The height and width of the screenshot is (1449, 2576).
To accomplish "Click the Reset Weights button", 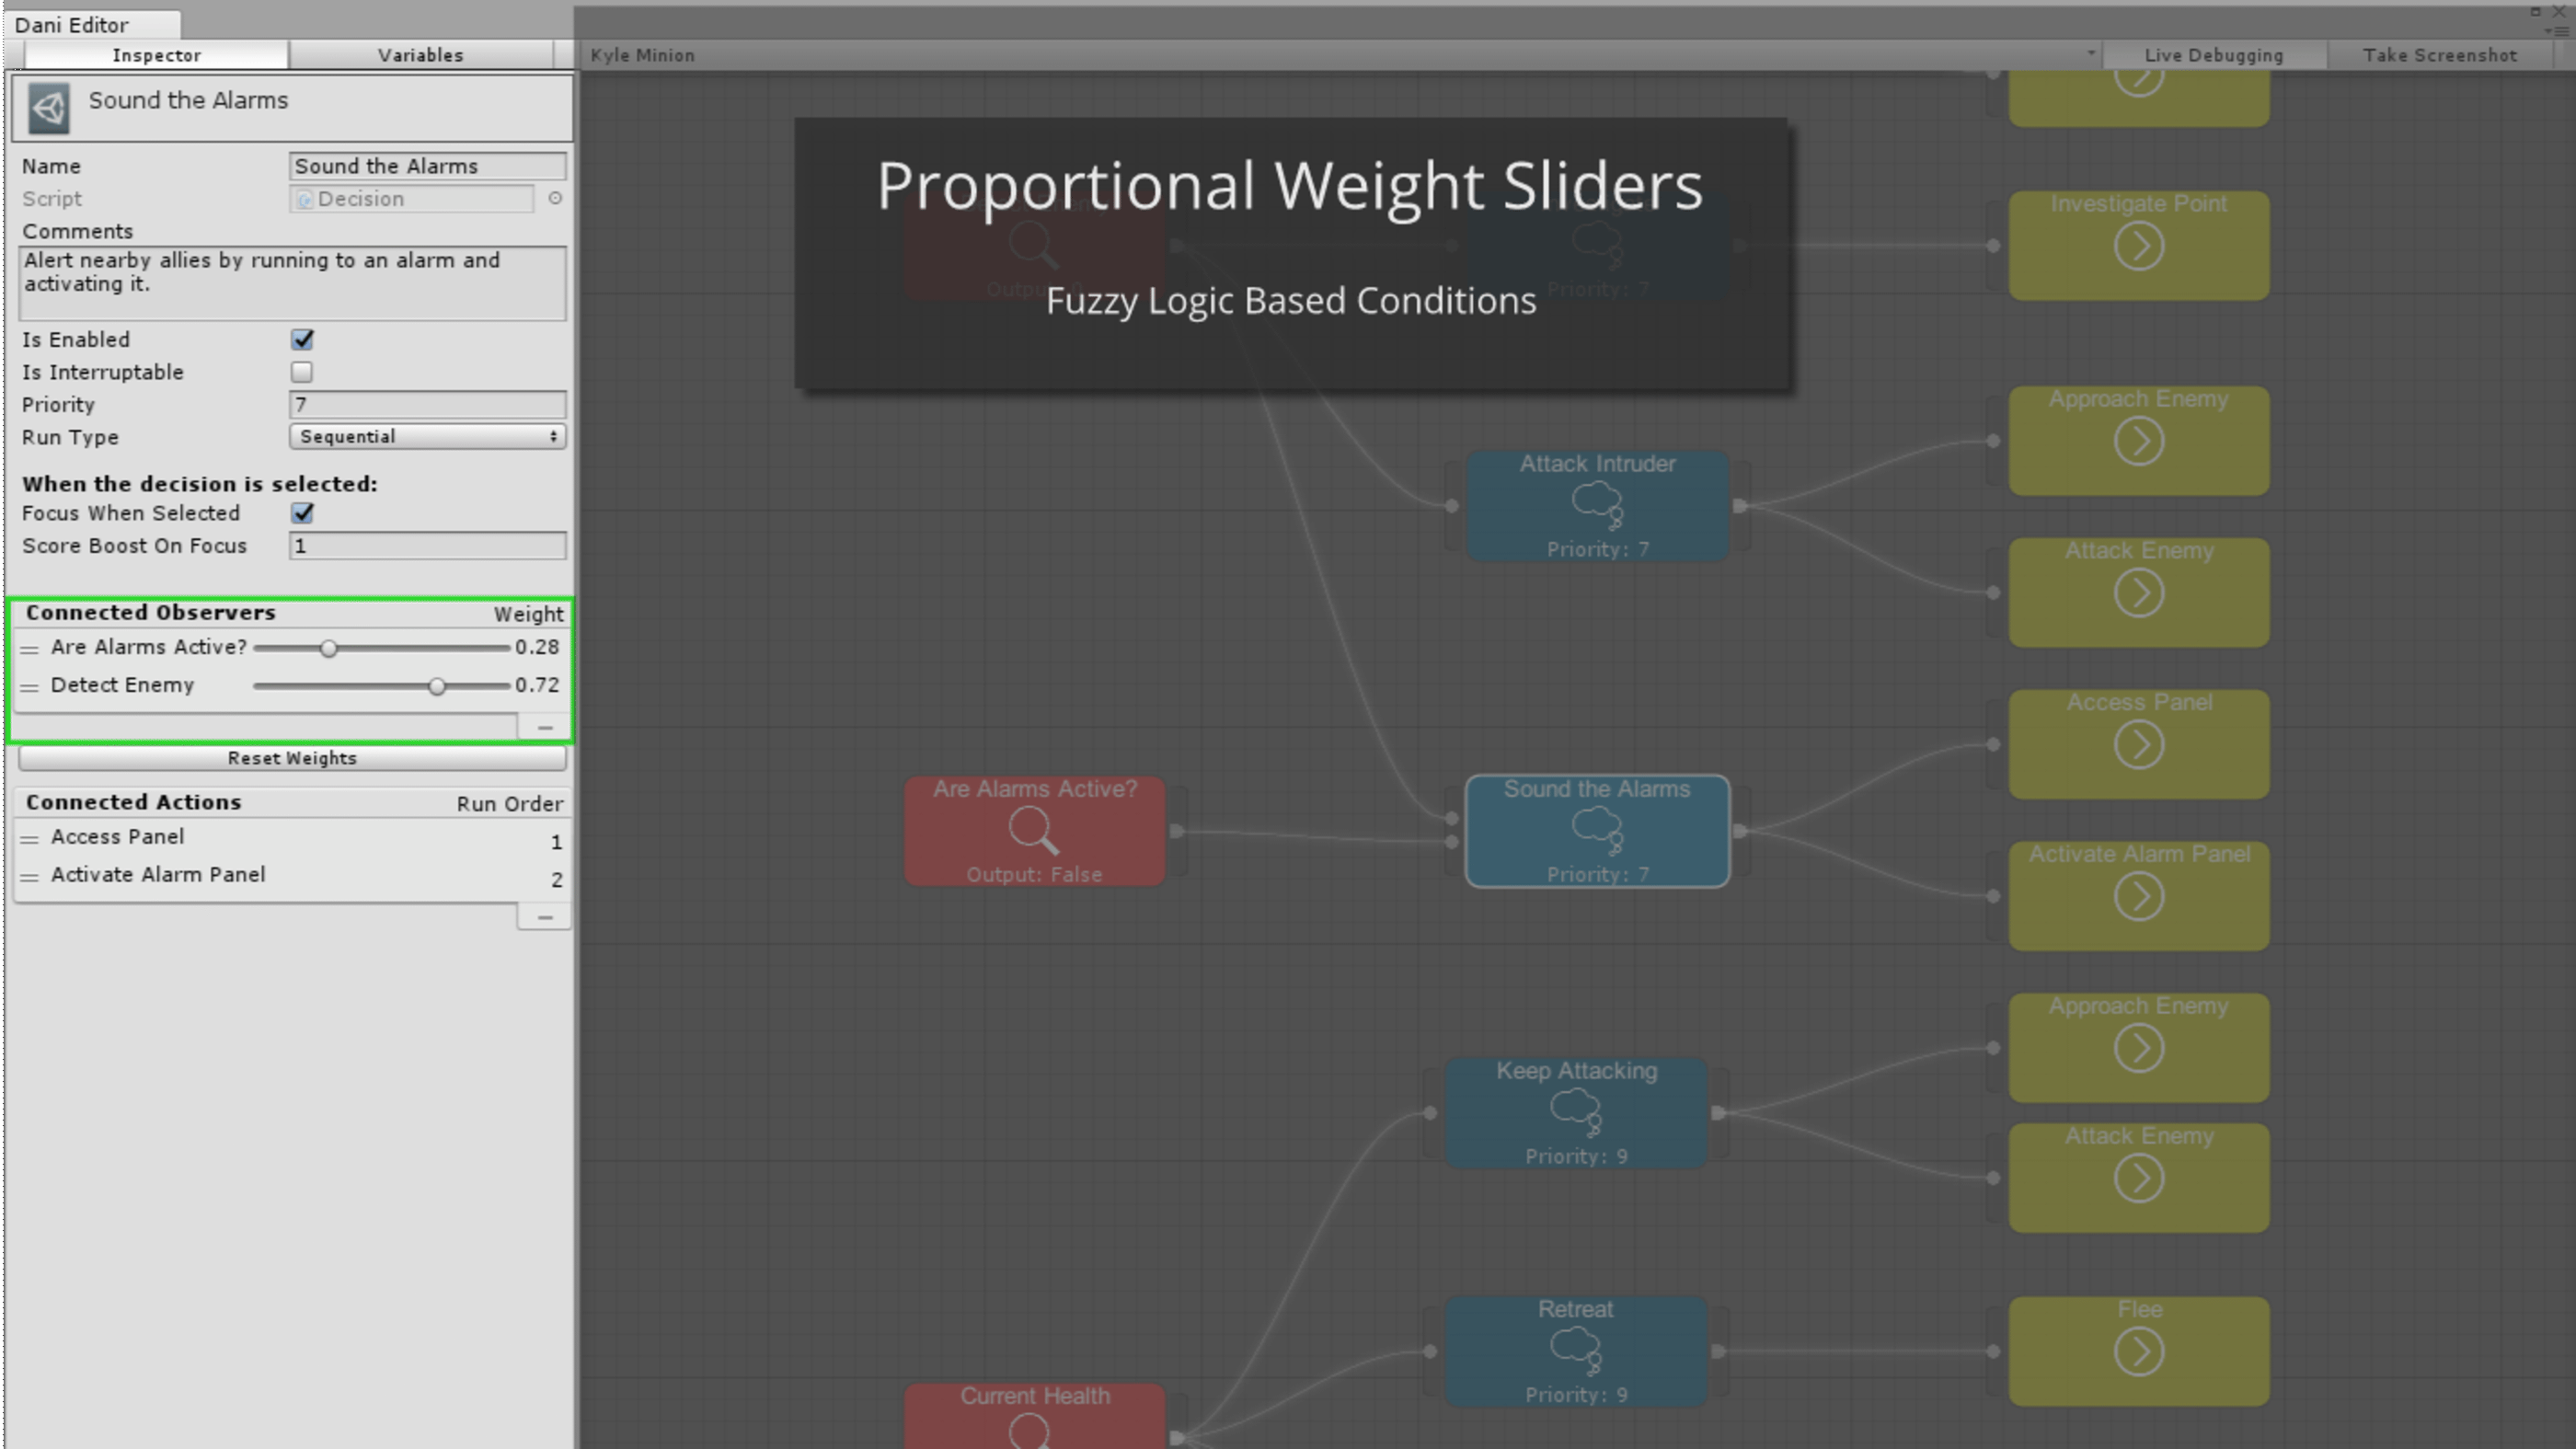I will point(292,758).
